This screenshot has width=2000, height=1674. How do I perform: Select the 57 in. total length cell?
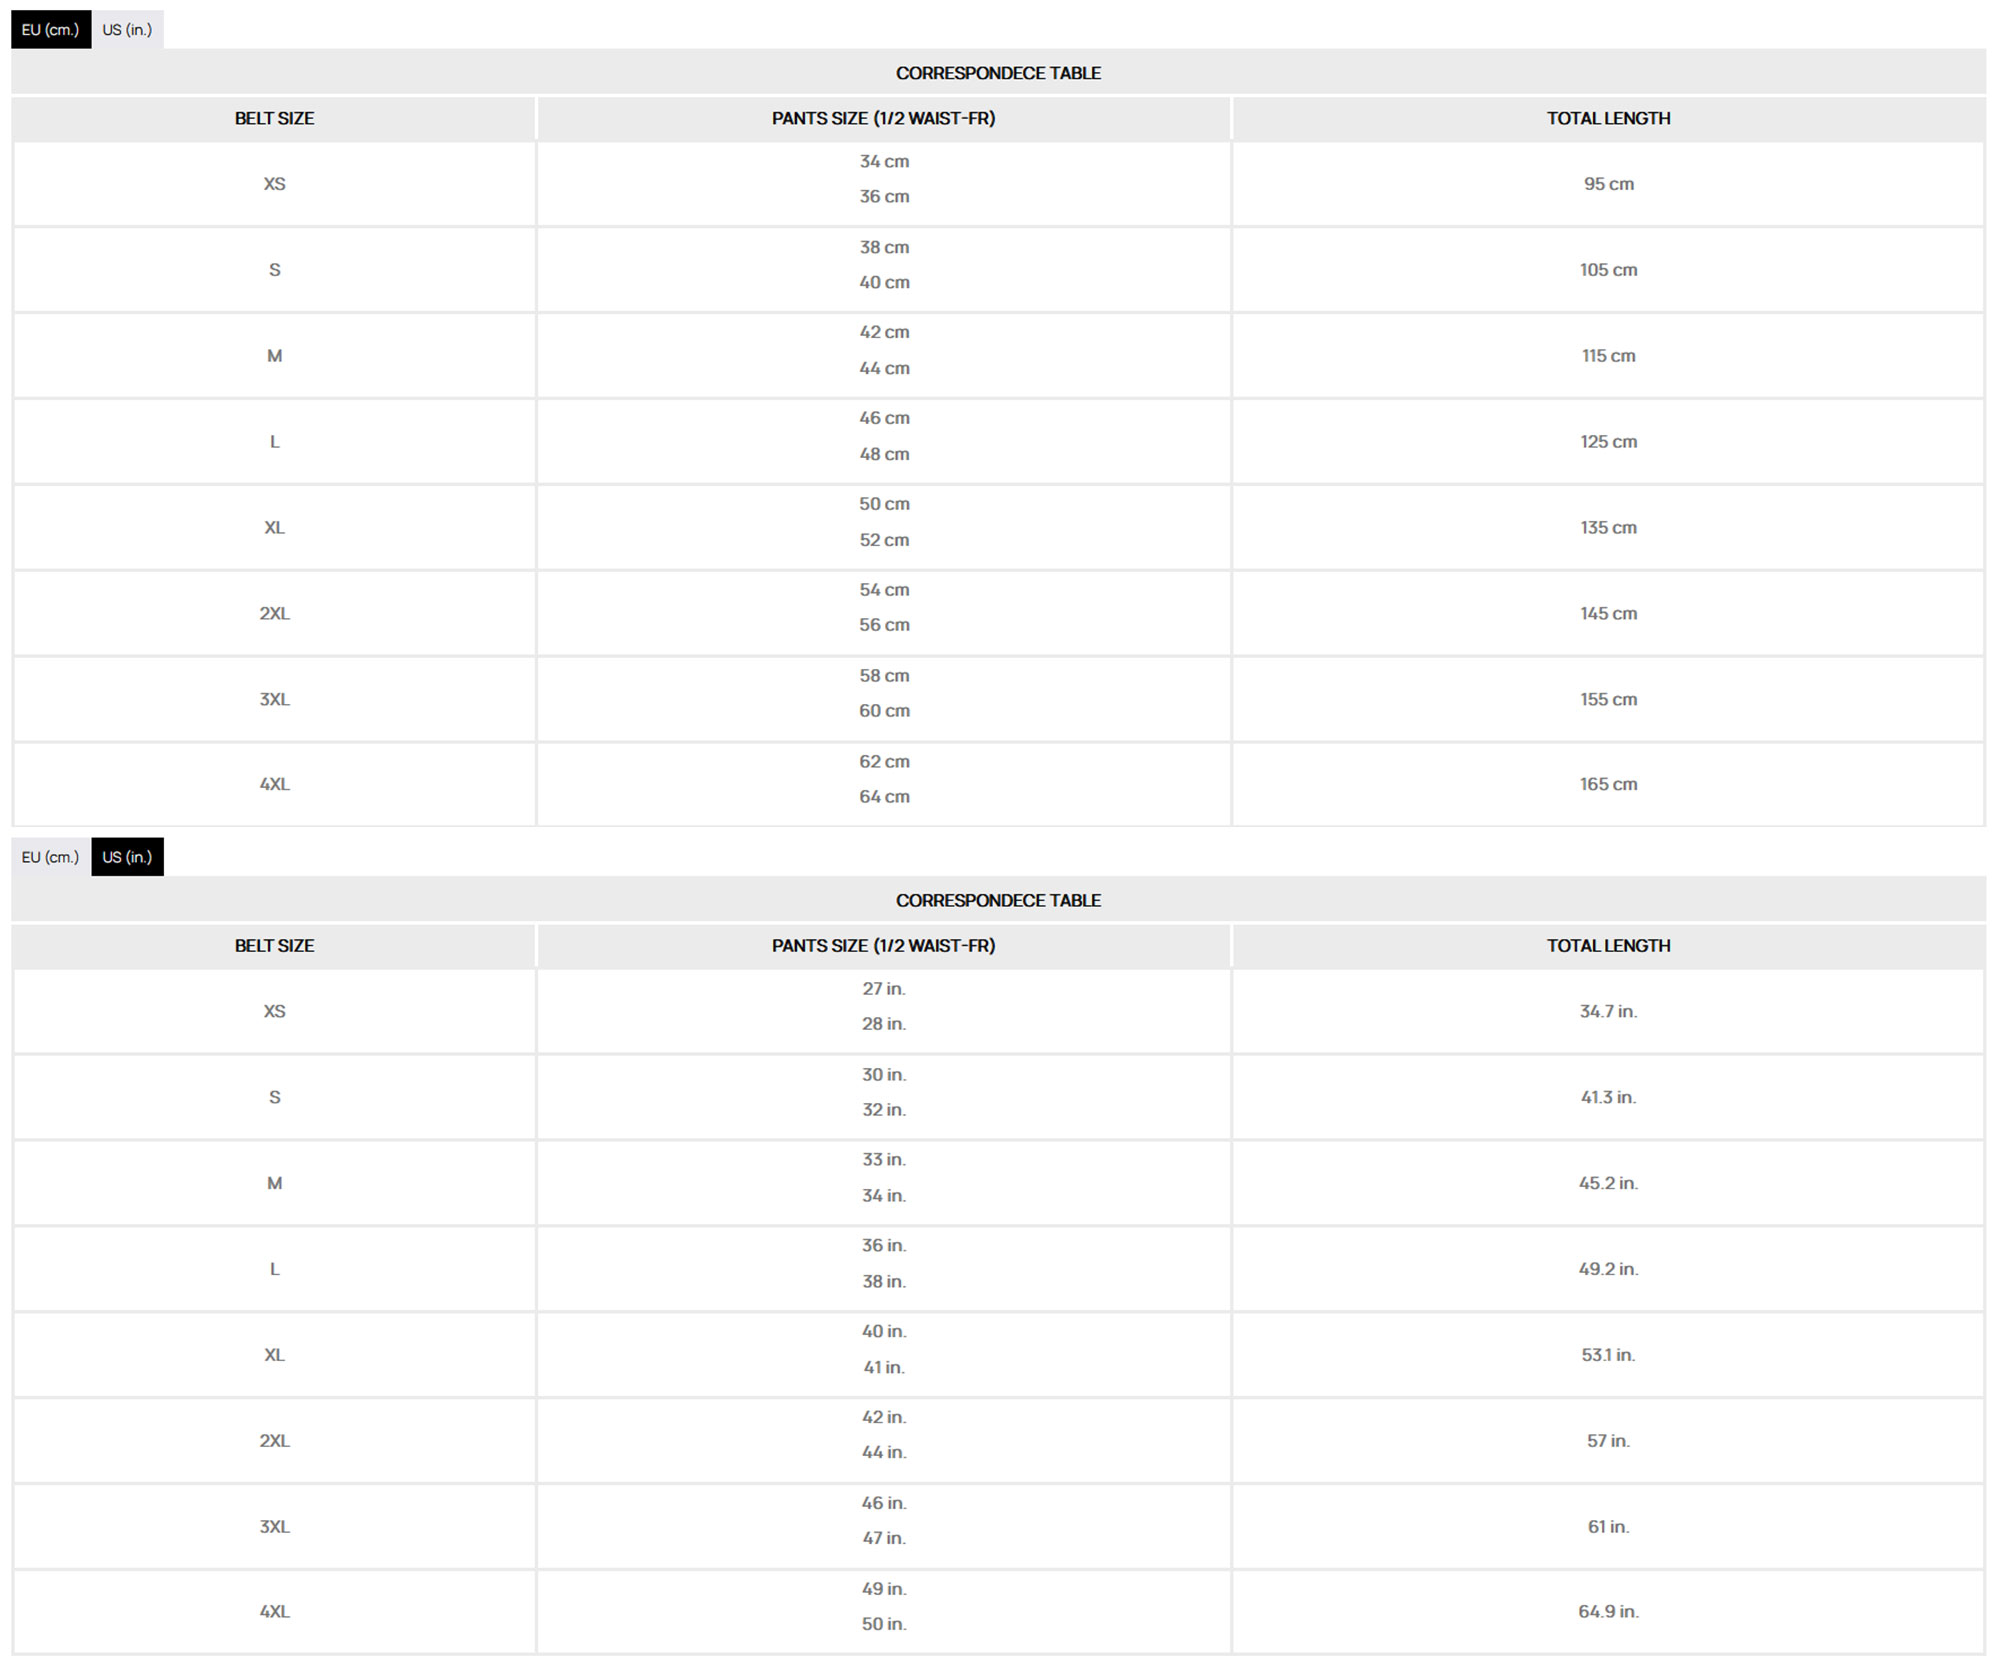click(1608, 1441)
